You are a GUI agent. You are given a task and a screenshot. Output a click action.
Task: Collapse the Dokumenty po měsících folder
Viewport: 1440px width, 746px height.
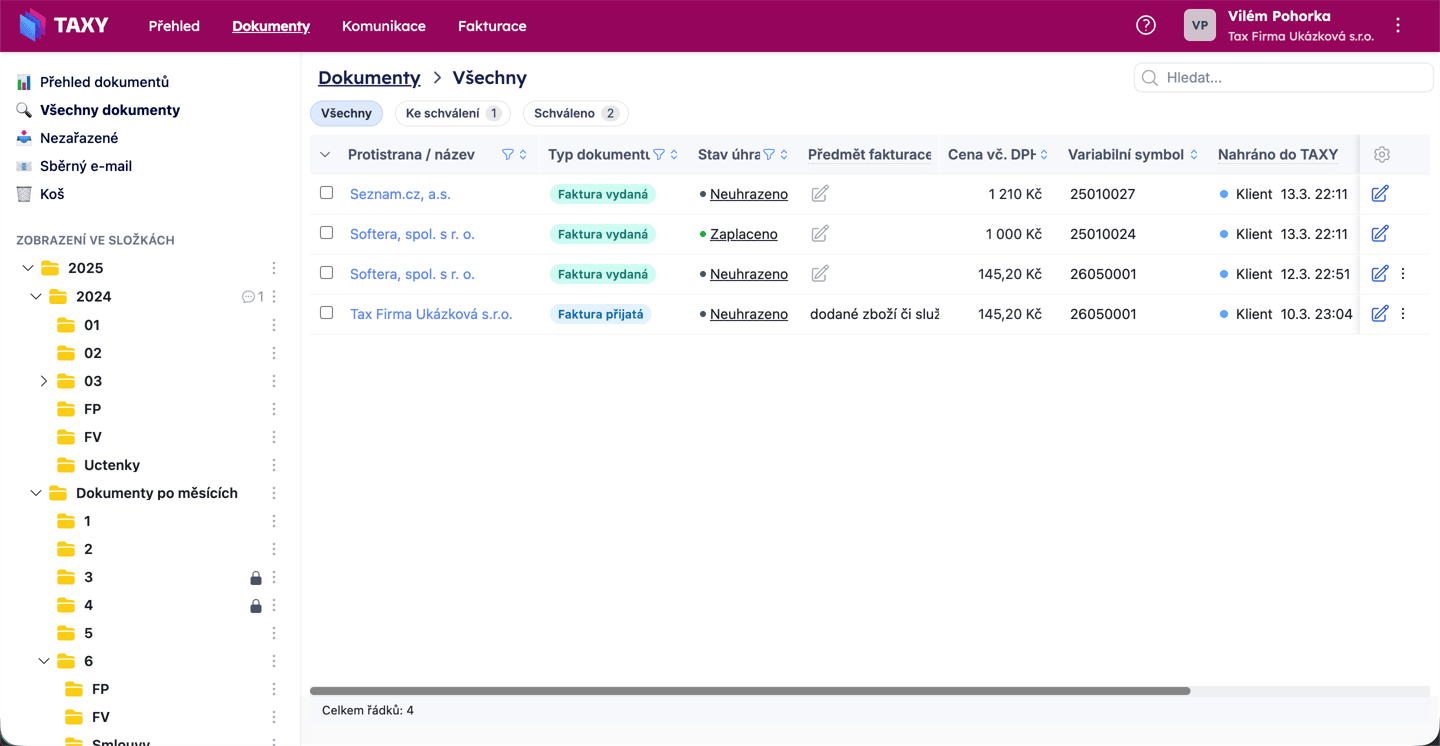[36, 493]
